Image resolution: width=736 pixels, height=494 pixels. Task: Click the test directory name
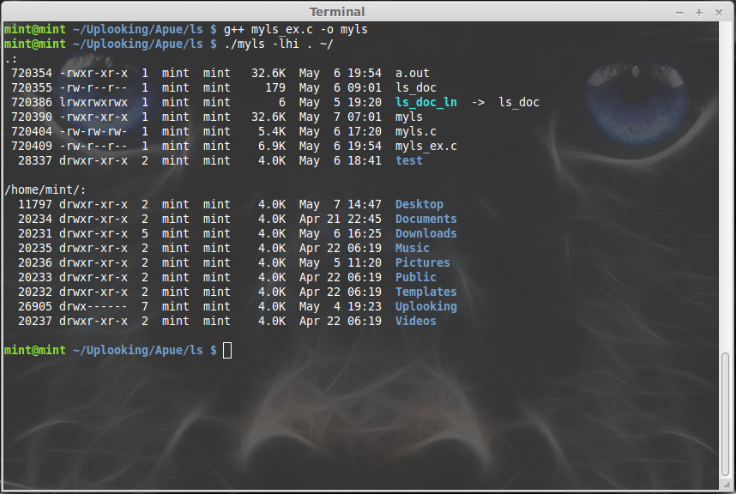pyautogui.click(x=408, y=161)
